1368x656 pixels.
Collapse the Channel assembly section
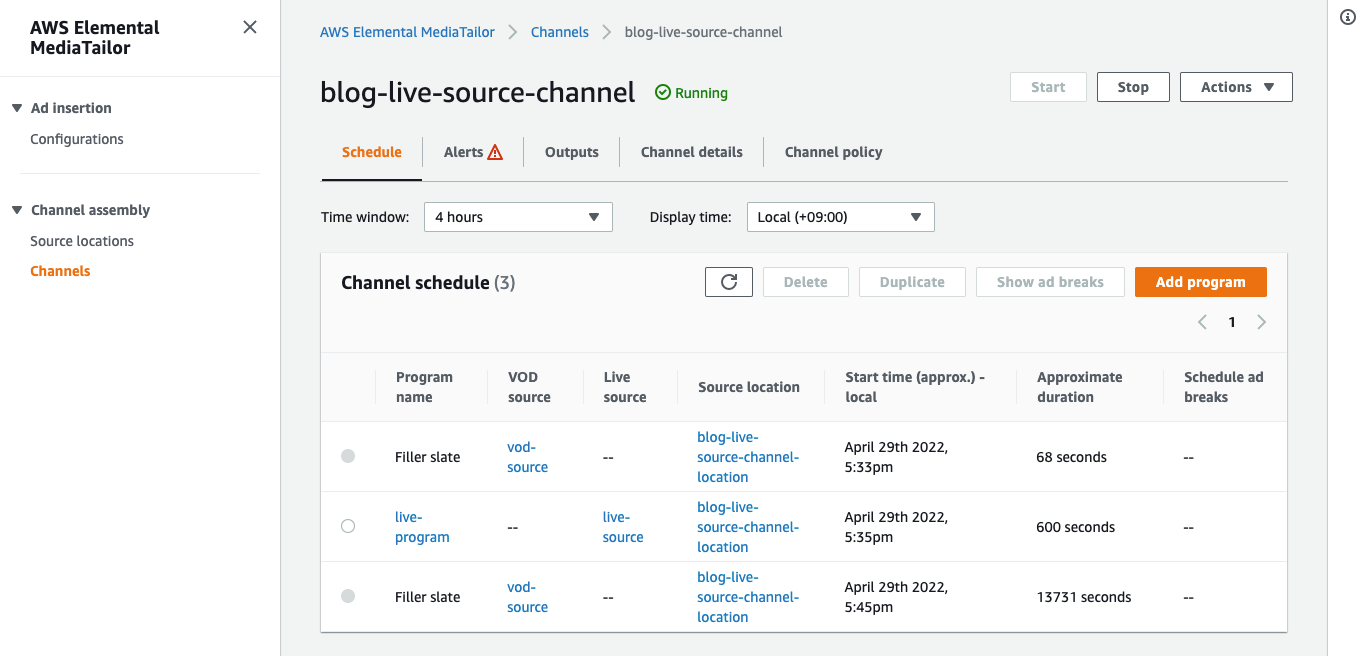pos(16,210)
